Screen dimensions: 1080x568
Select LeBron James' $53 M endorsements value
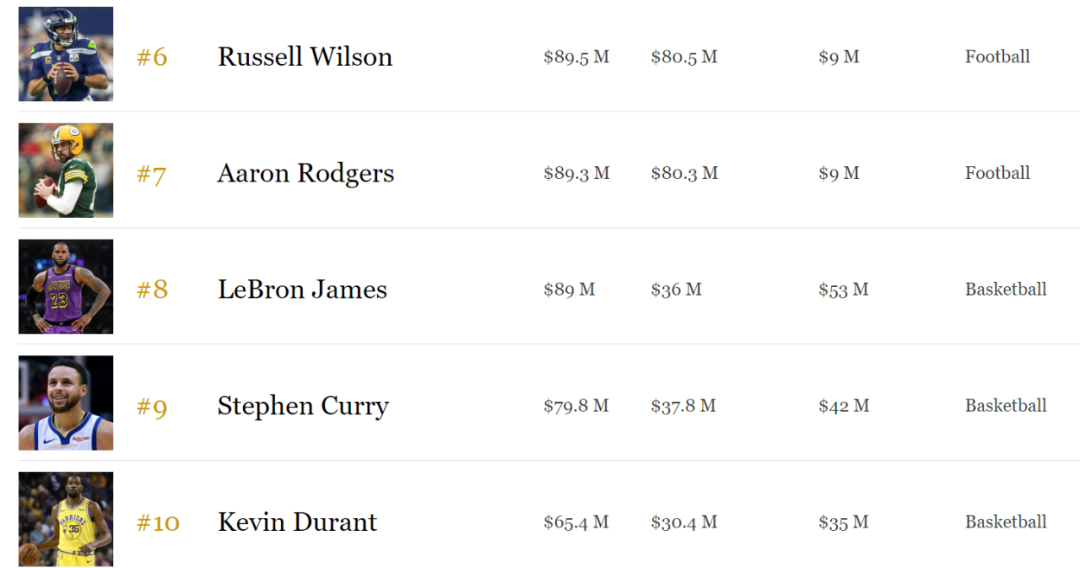[843, 290]
